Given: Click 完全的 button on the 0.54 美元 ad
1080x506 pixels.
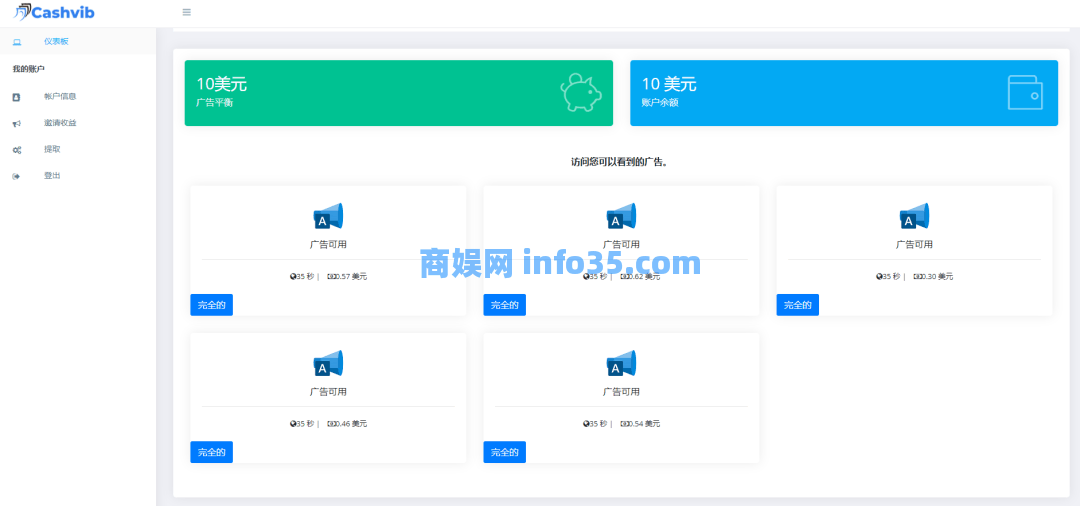Looking at the screenshot, I should click(x=504, y=452).
